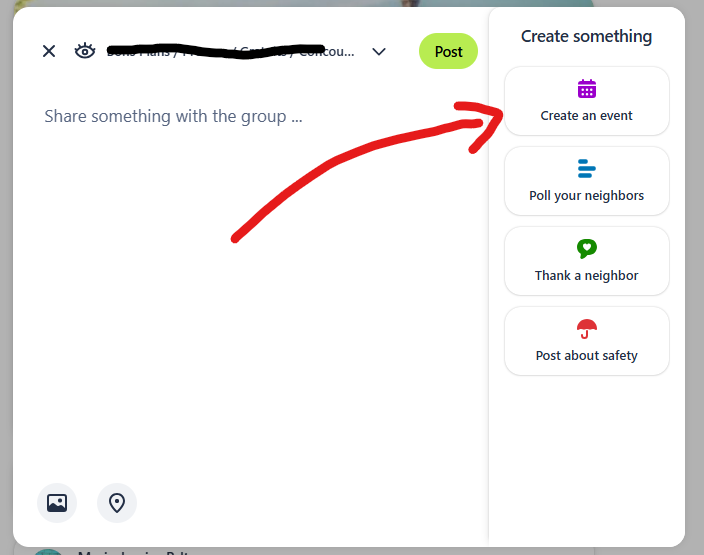Select Thank a neighbor label

[x=586, y=276]
